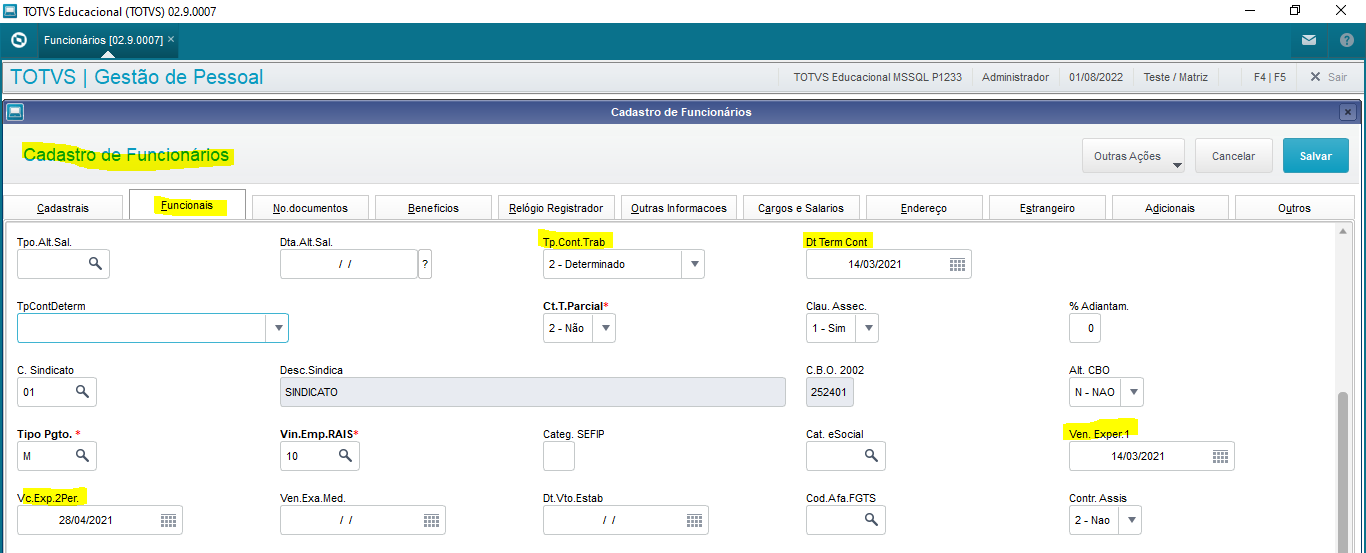Image resolution: width=1366 pixels, height=553 pixels.
Task: Open lookup magnifier for C. Sindicato
Action: (x=83, y=392)
